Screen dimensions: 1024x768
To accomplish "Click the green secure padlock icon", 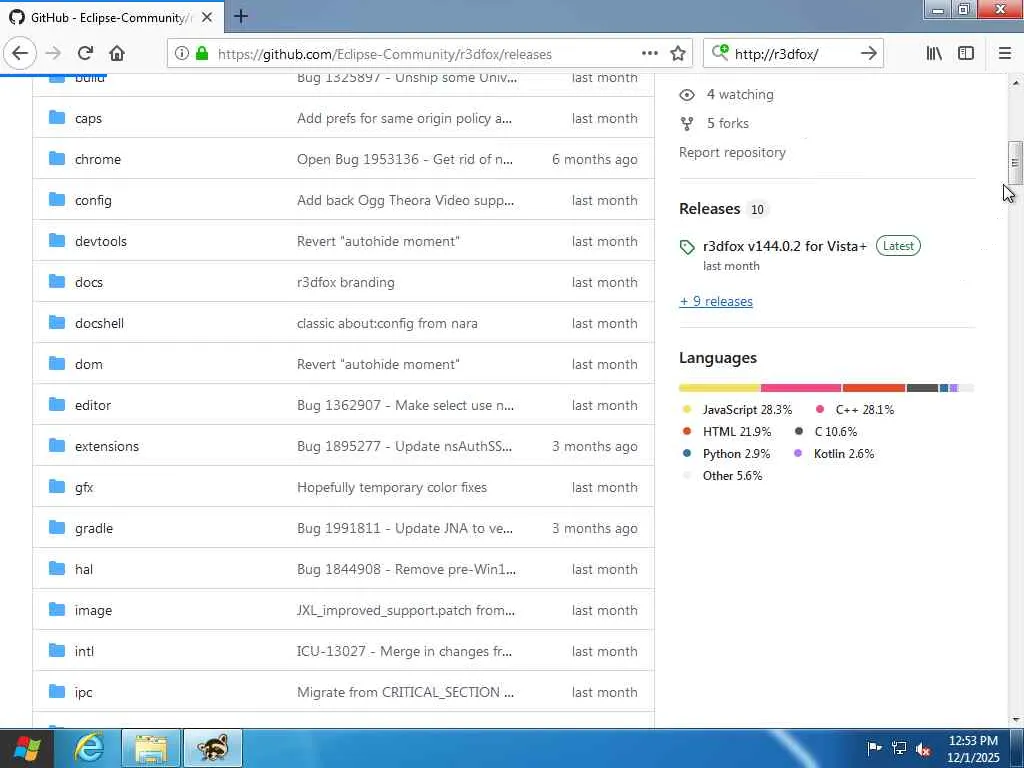I will [x=202, y=54].
